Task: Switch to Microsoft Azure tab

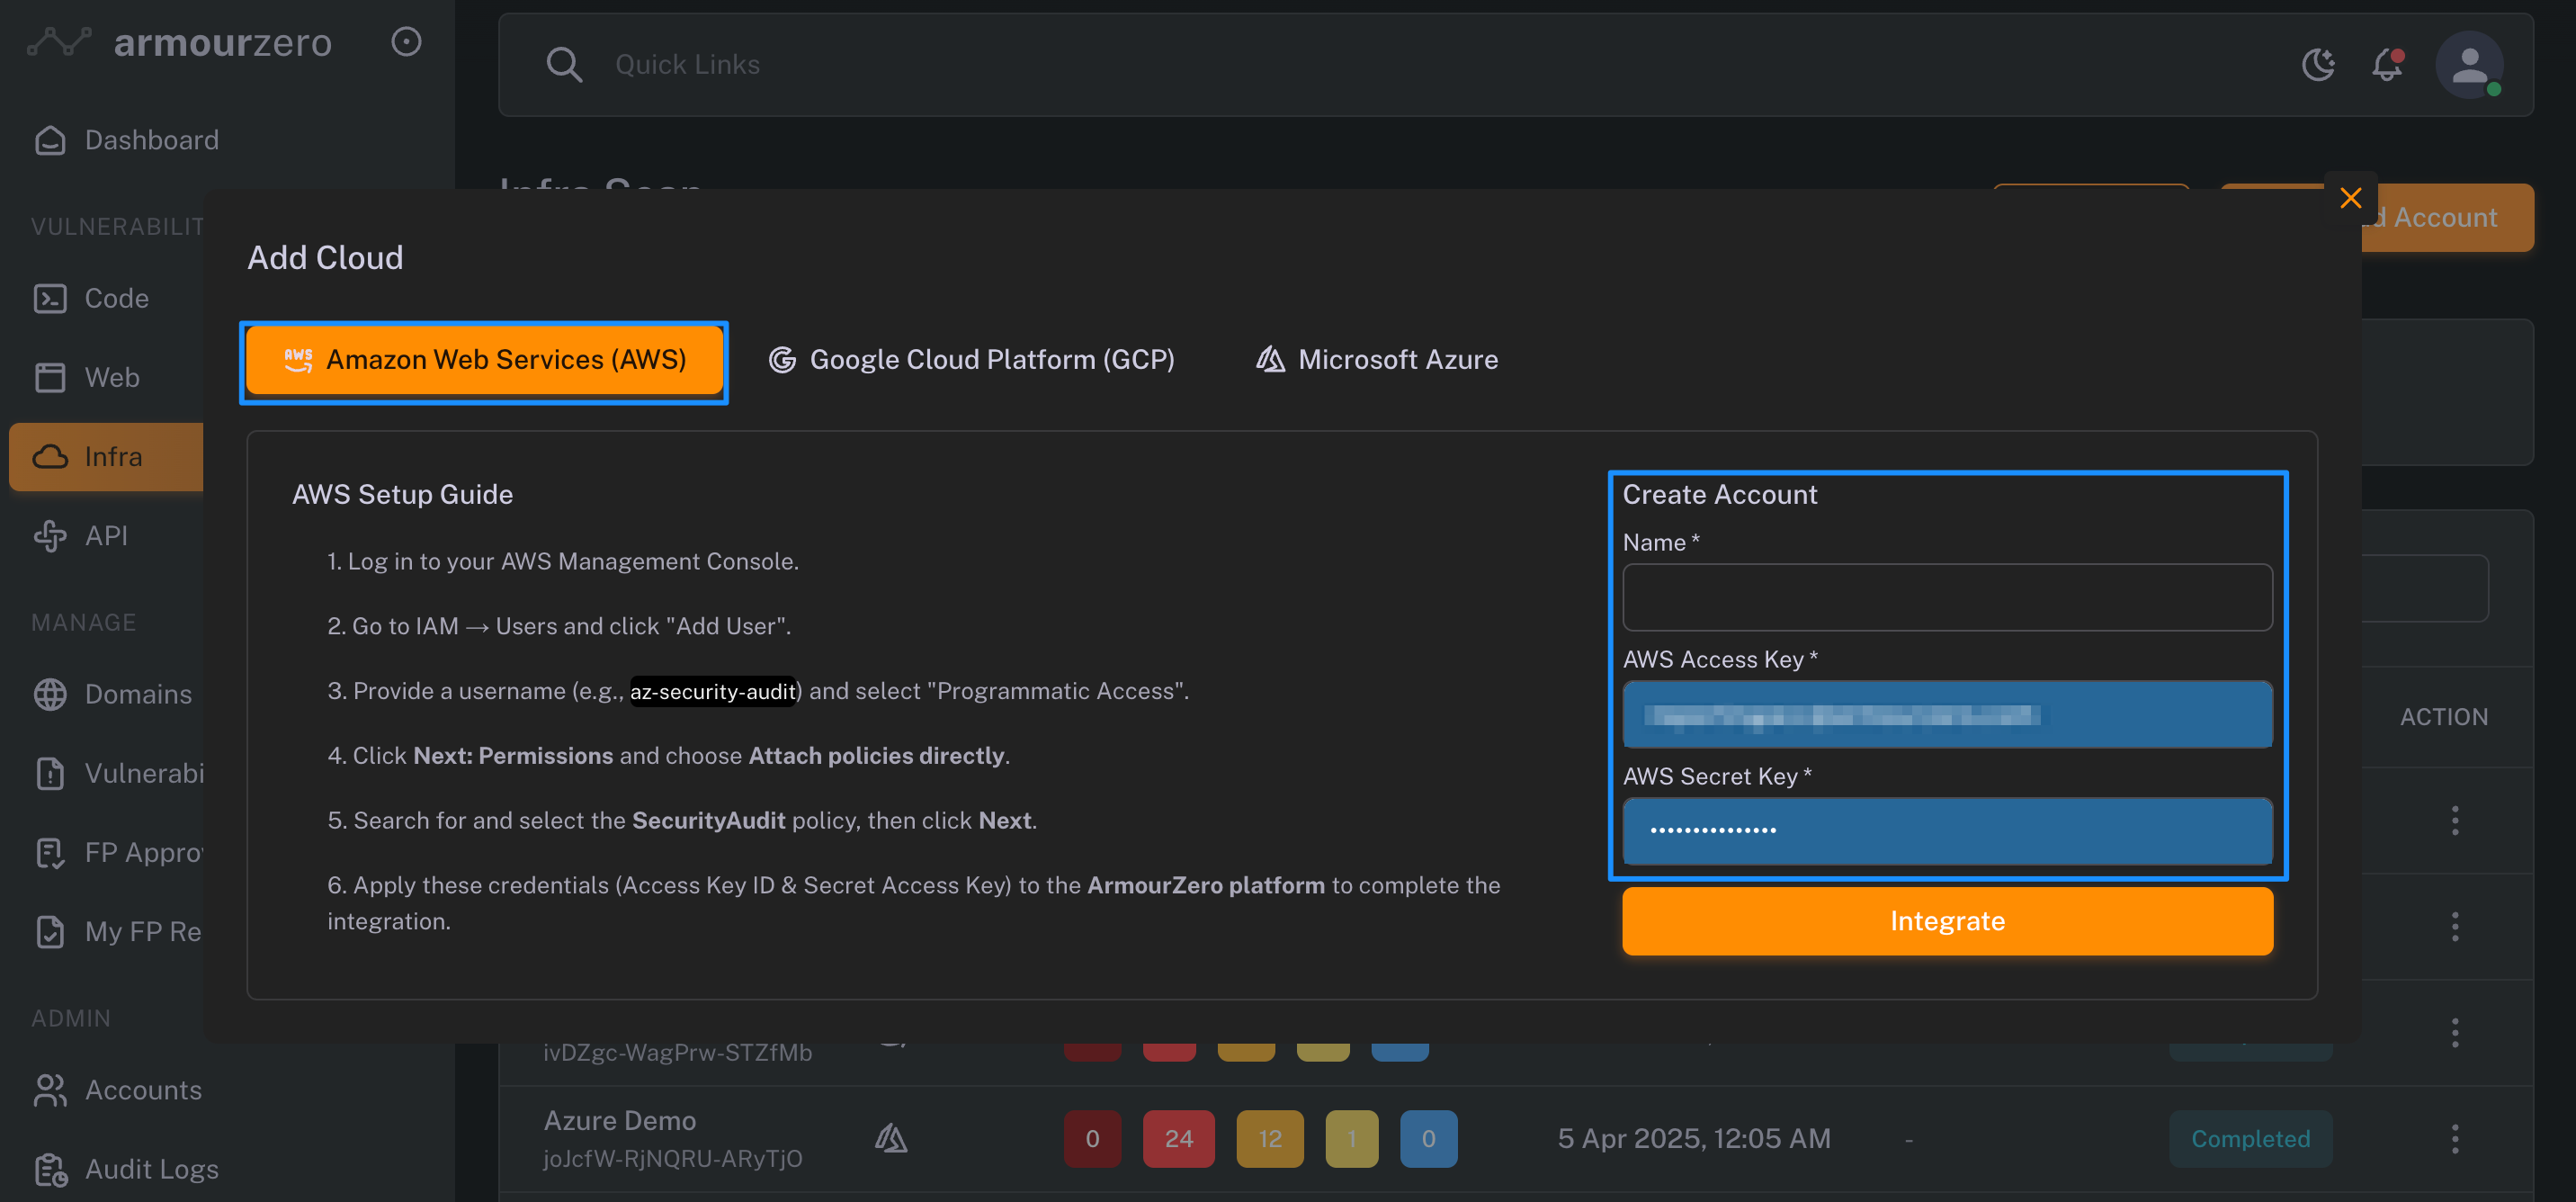Action: (x=1376, y=360)
